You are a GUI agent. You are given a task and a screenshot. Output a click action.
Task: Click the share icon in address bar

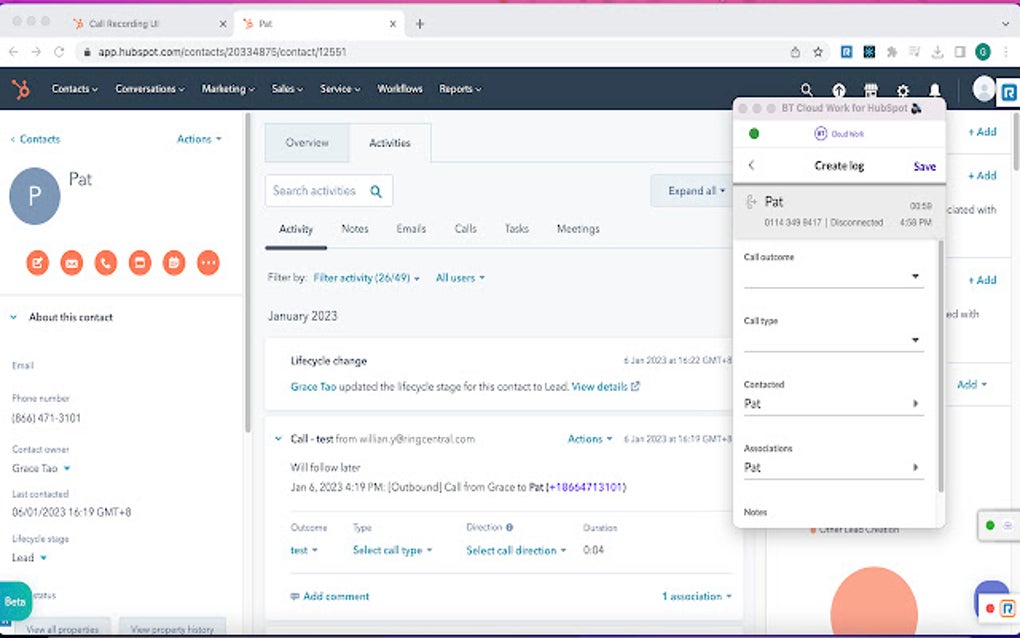[x=795, y=52]
